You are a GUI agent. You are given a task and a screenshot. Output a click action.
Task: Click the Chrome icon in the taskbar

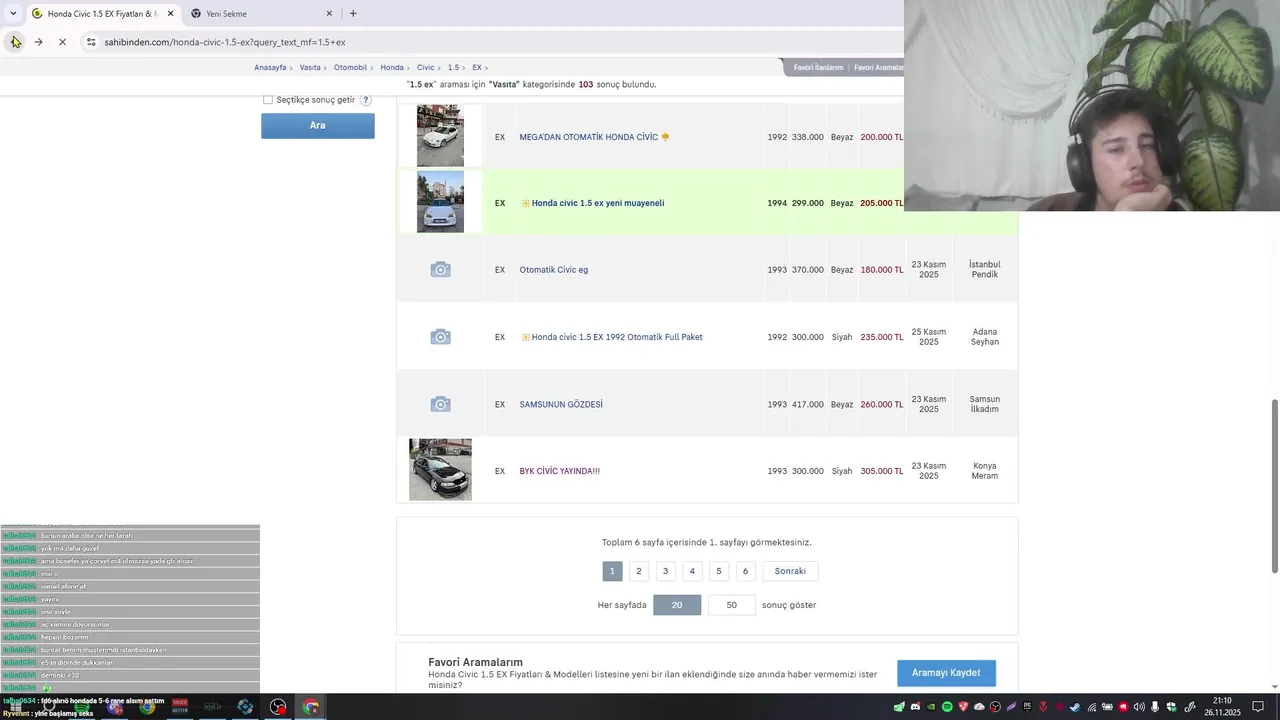[x=311, y=707]
